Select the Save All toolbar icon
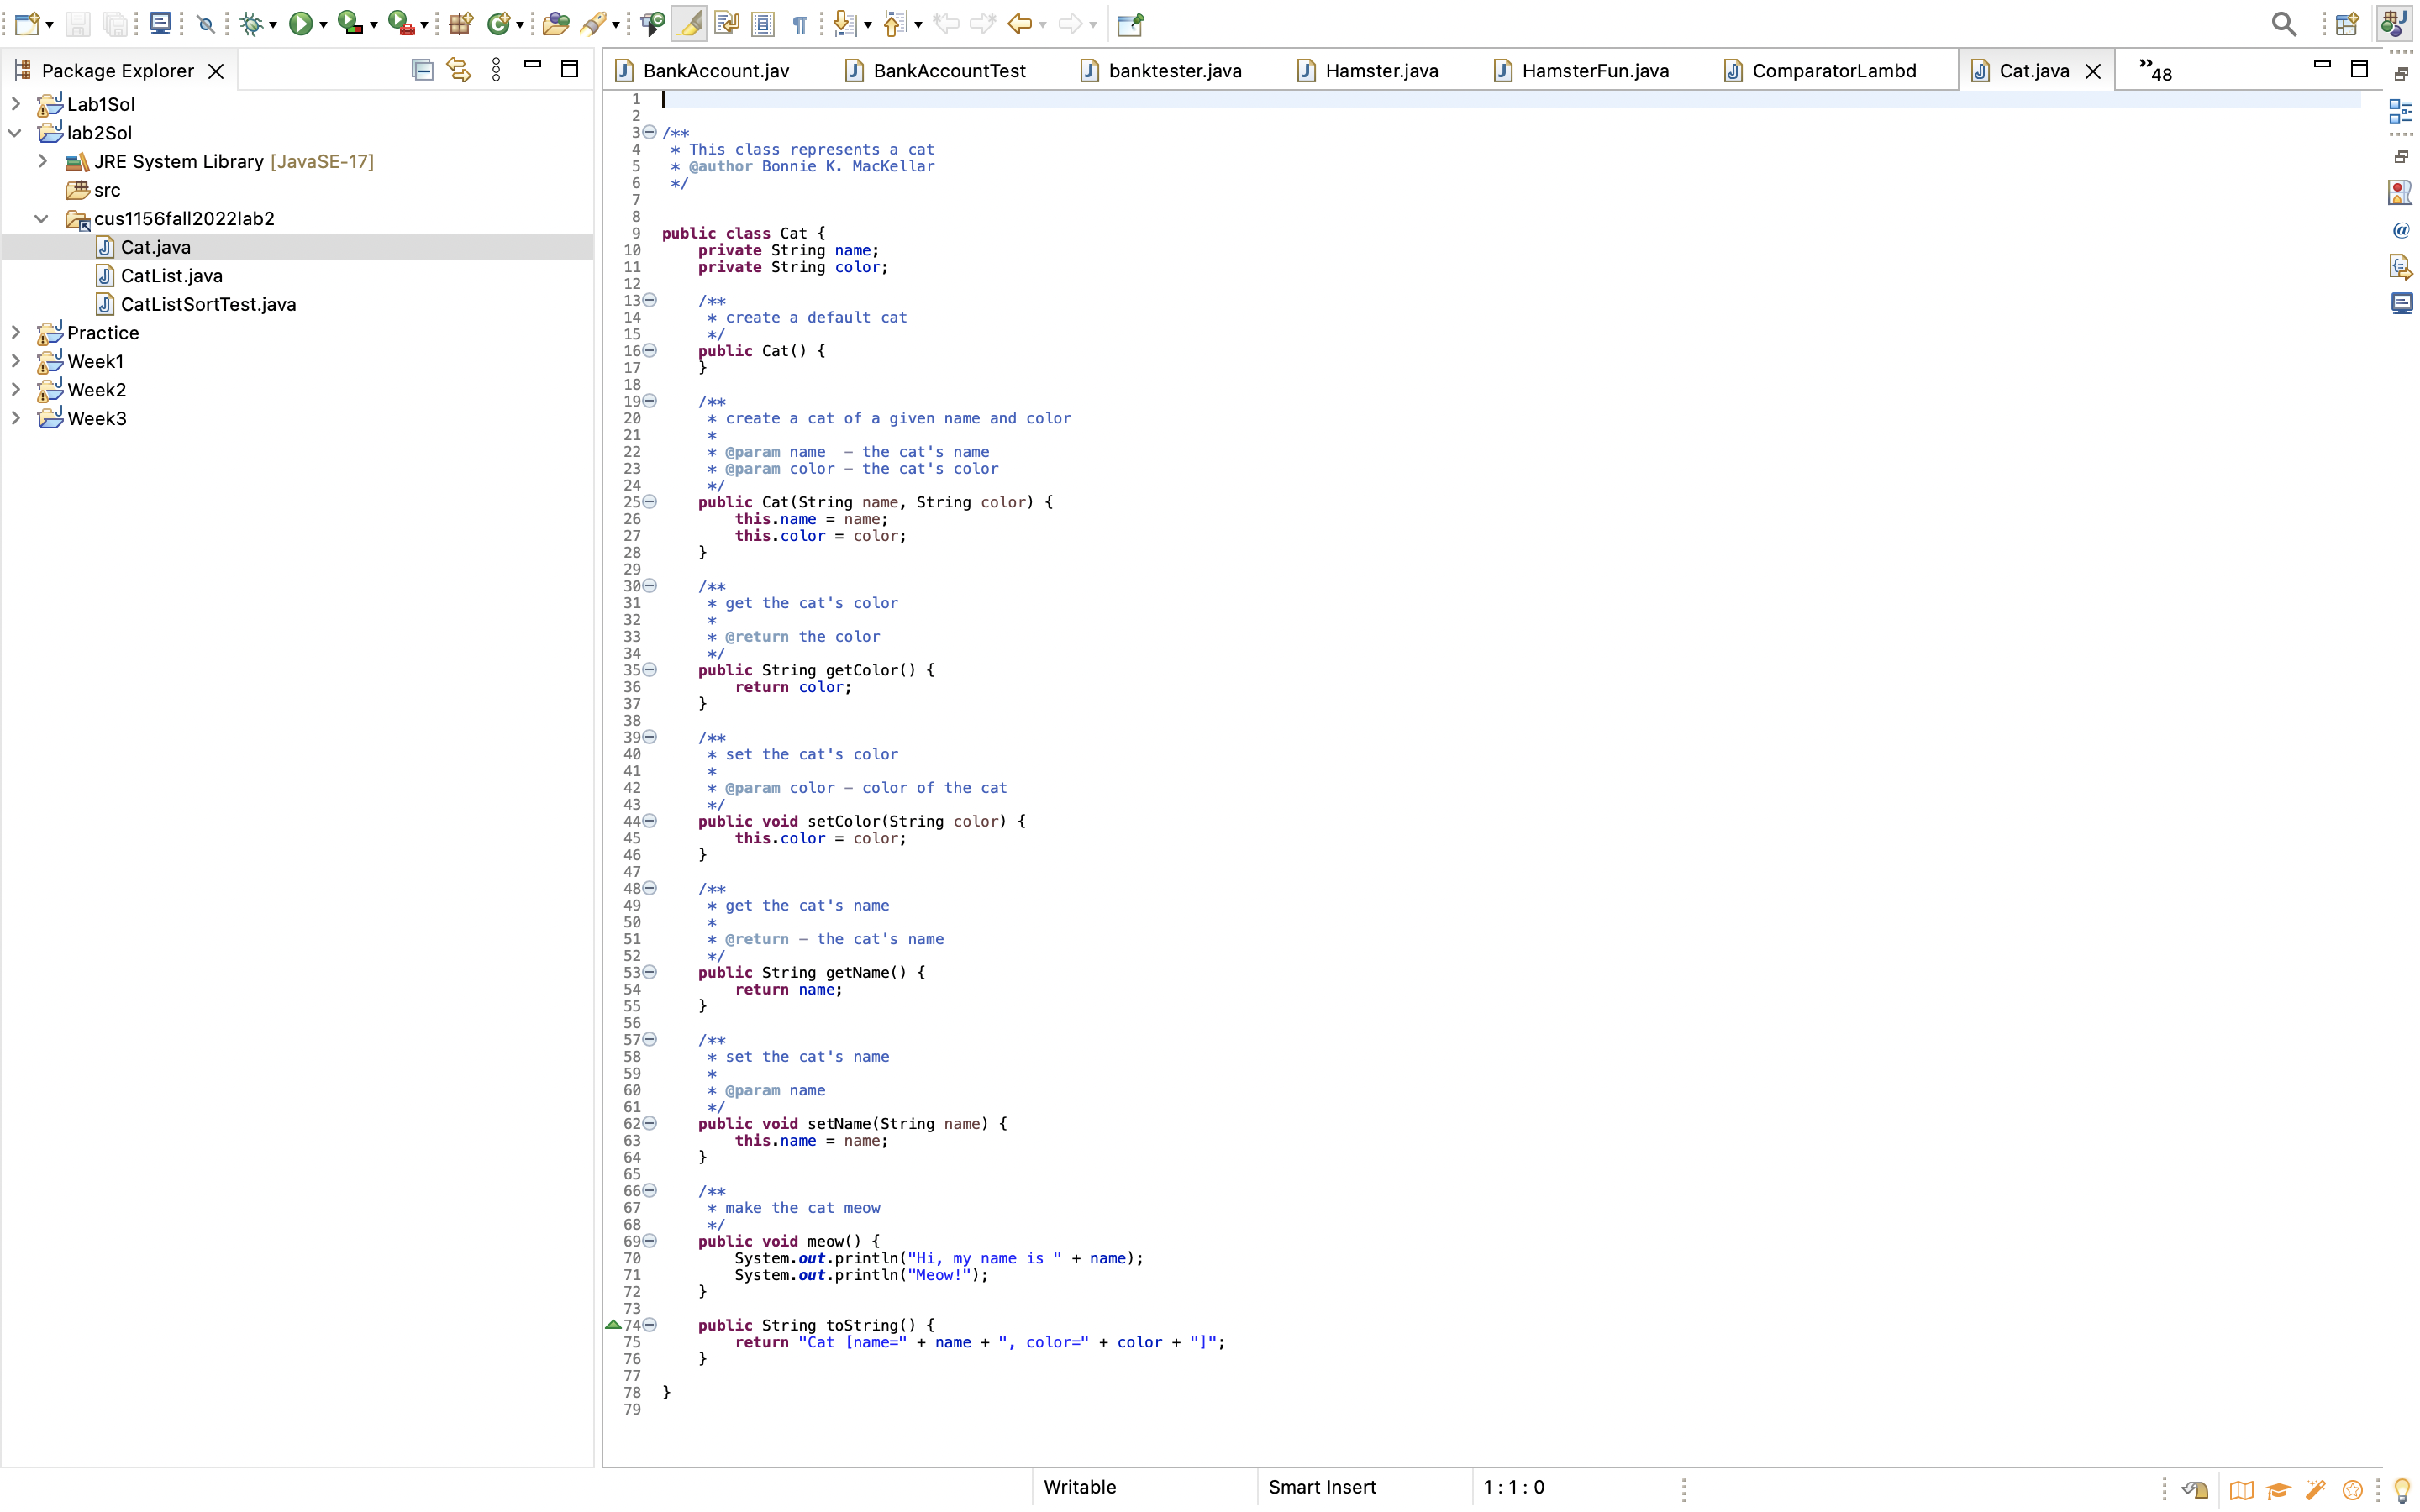Screen dimensions: 2420x1512 115,23
